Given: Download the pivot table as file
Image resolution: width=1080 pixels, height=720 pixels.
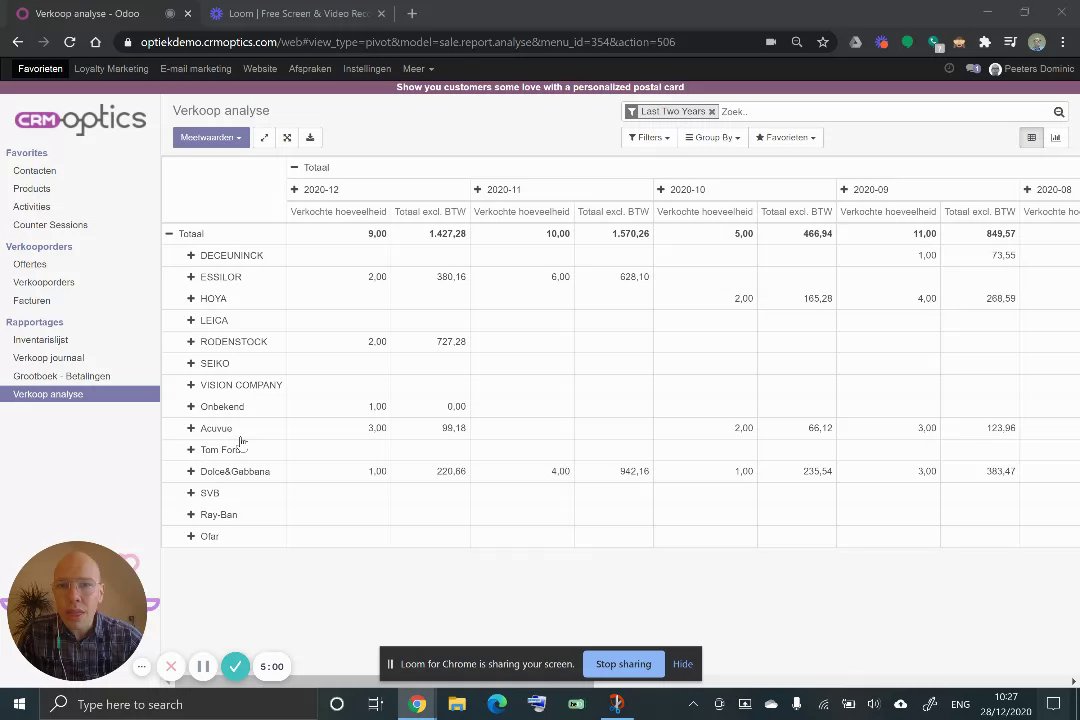Looking at the screenshot, I should tap(310, 138).
